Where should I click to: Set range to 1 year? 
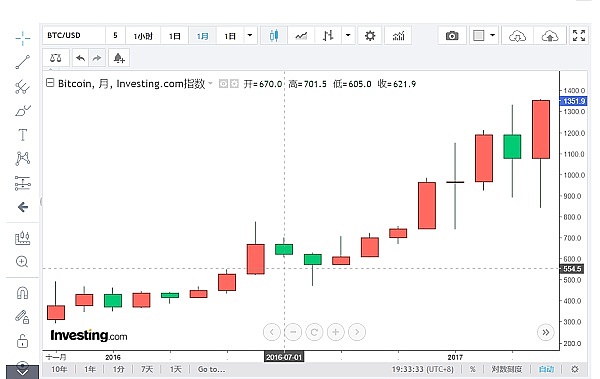pos(90,369)
